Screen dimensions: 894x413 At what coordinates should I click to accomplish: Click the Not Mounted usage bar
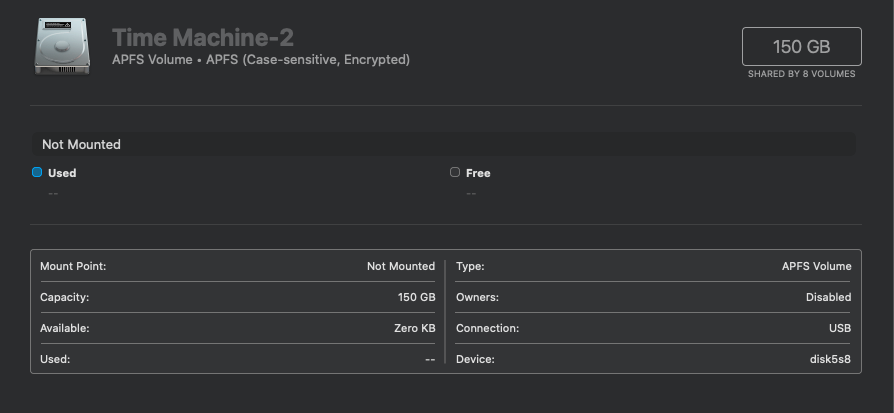[x=443, y=144]
